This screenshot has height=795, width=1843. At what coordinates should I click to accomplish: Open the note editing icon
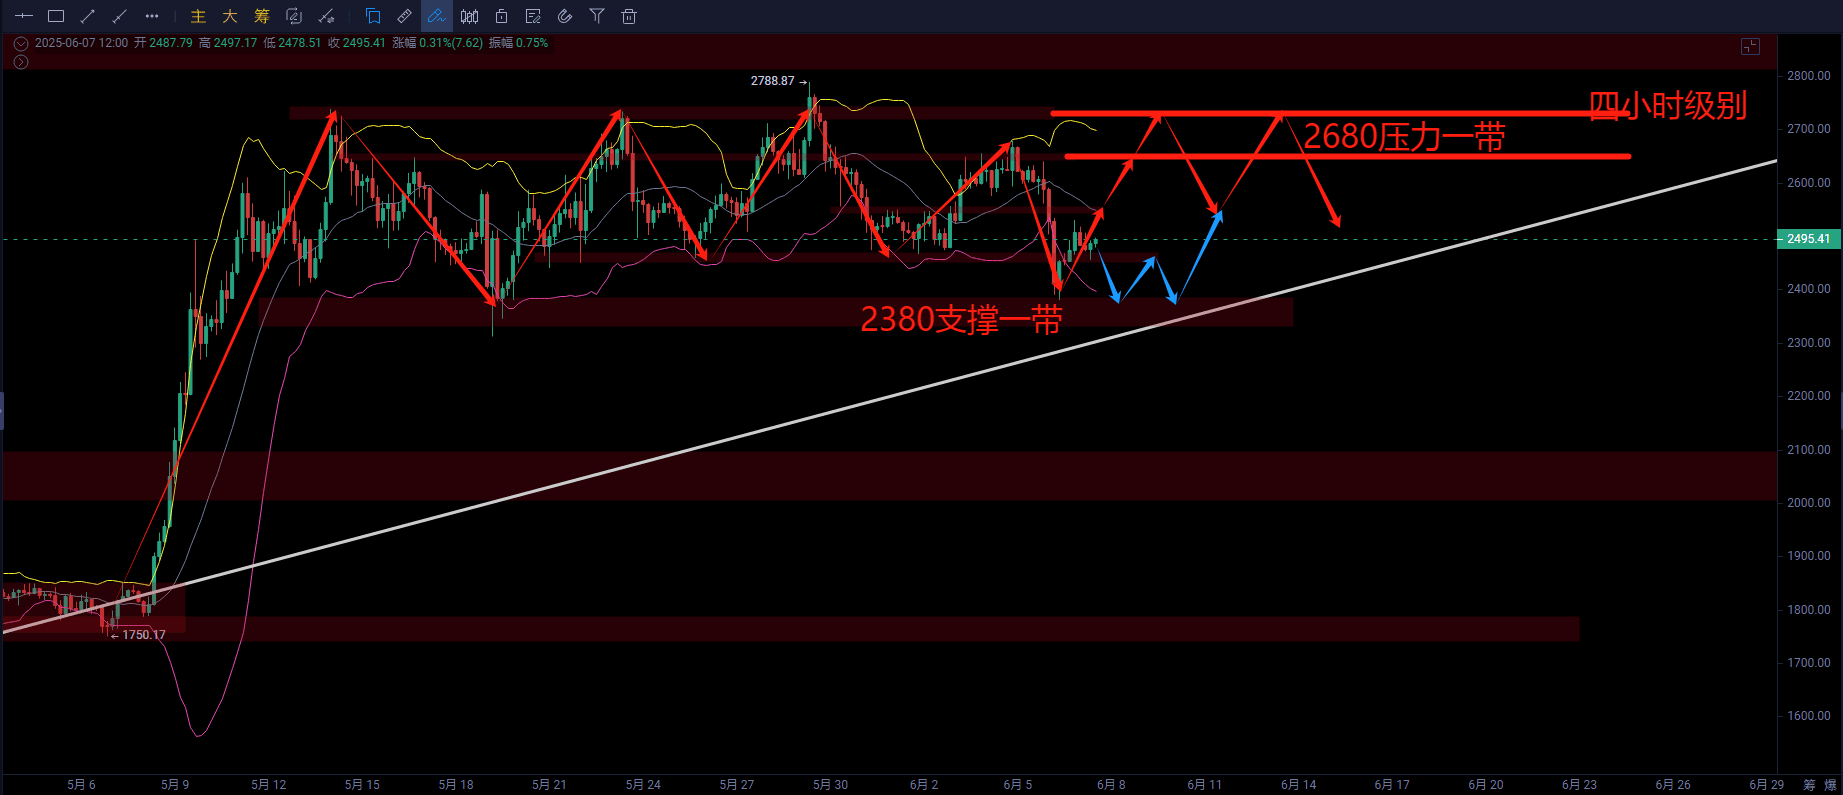533,16
